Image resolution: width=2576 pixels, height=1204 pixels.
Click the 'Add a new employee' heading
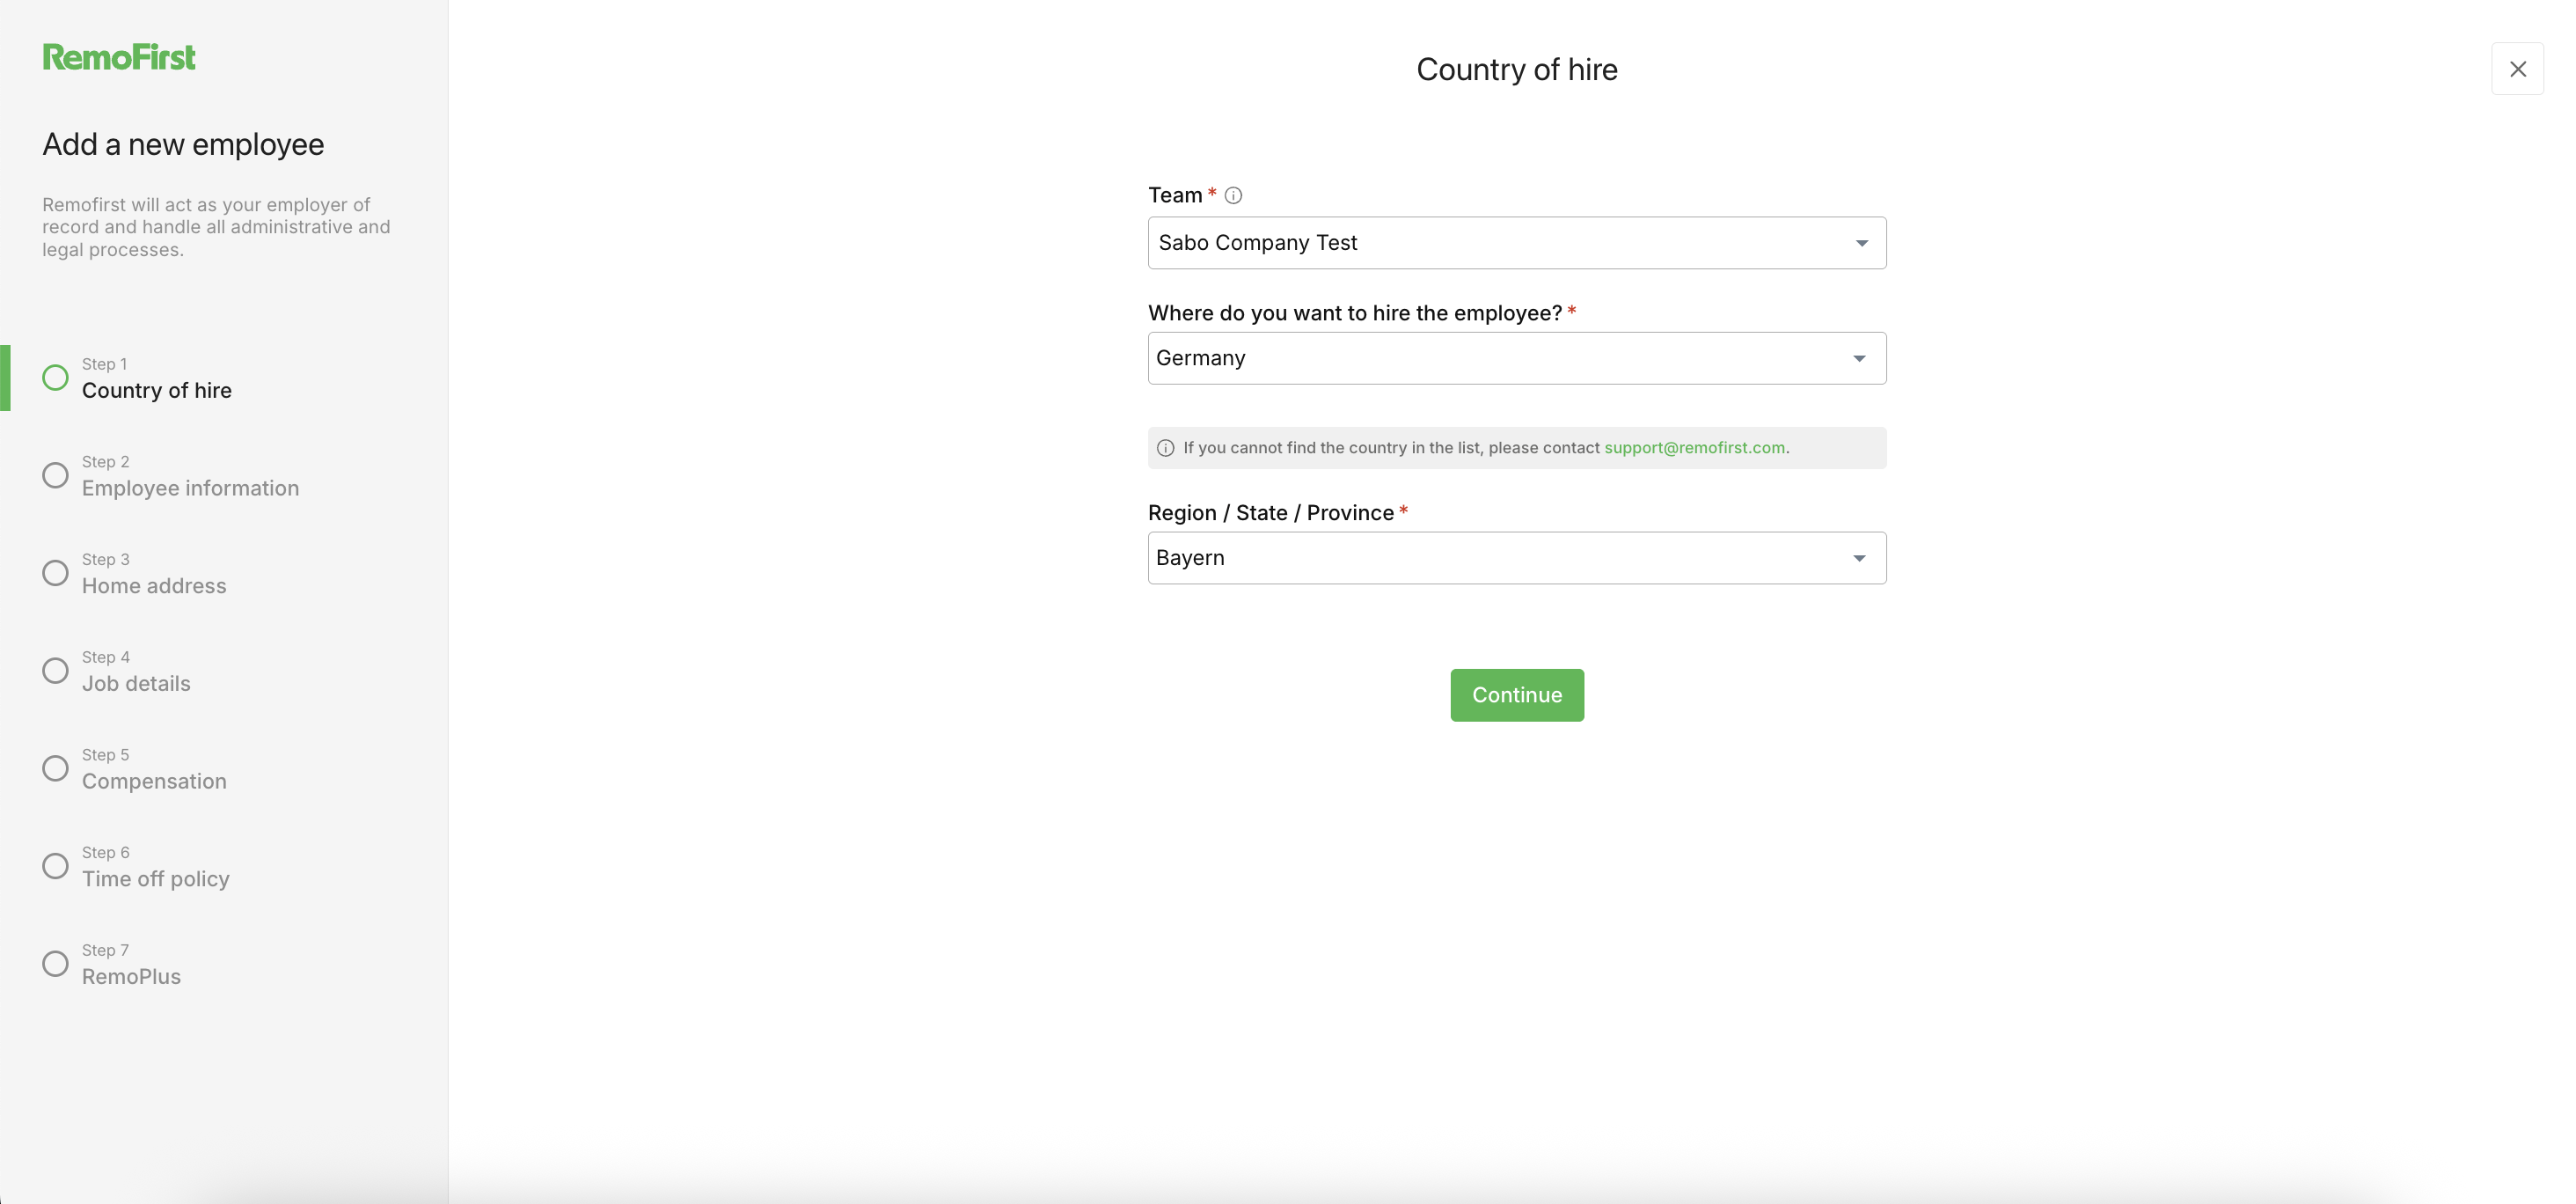[183, 145]
